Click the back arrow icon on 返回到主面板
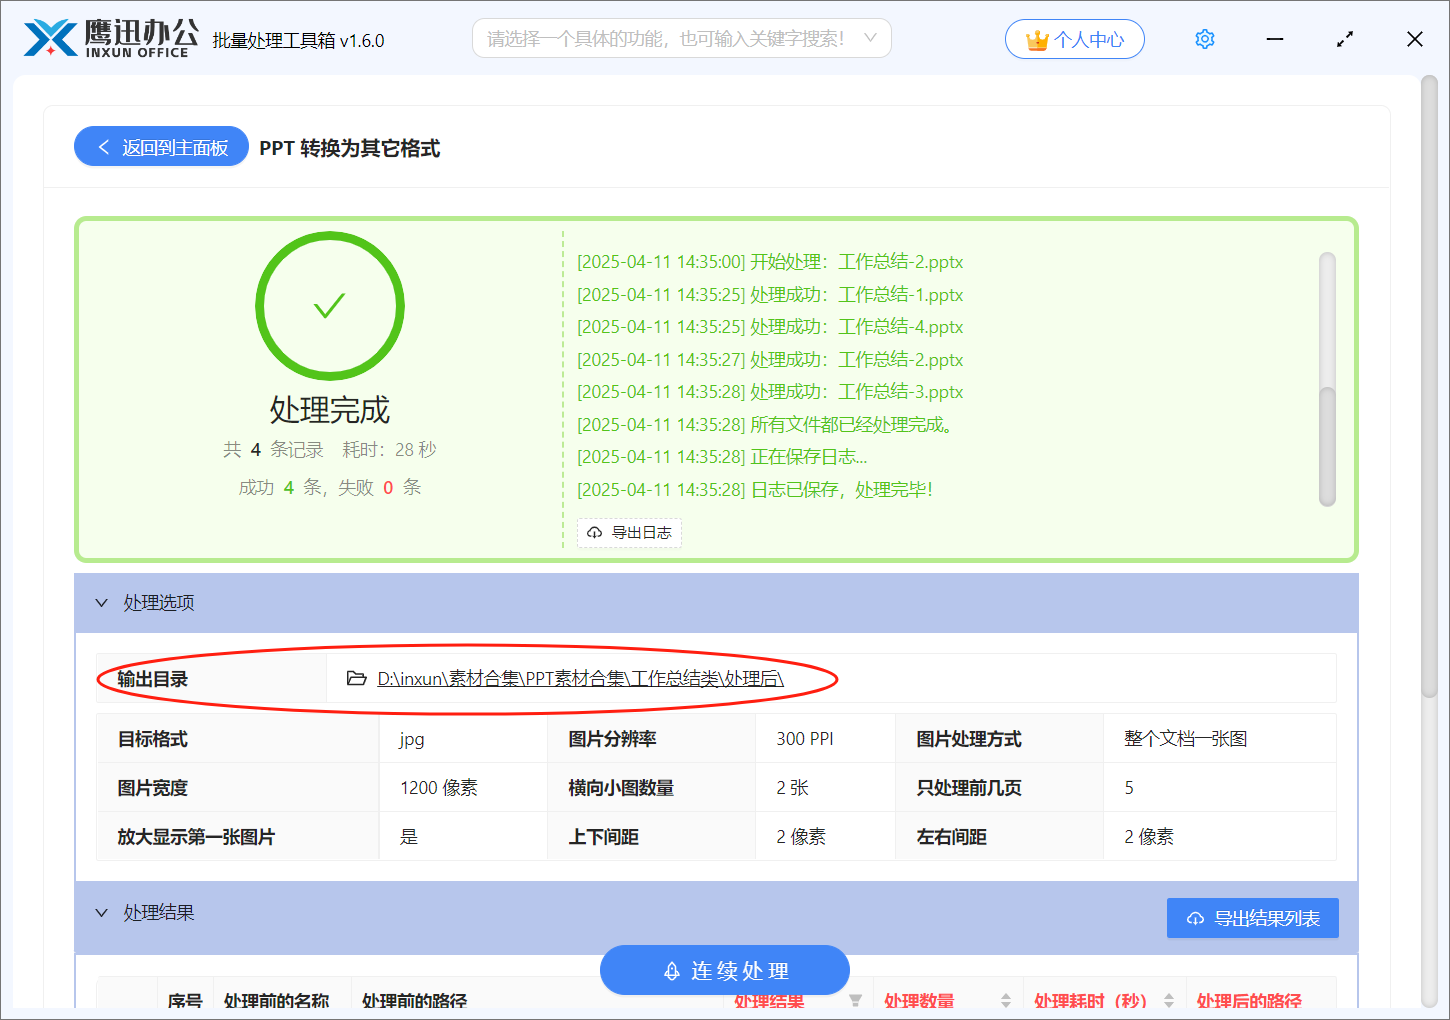1450x1020 pixels. [x=103, y=146]
